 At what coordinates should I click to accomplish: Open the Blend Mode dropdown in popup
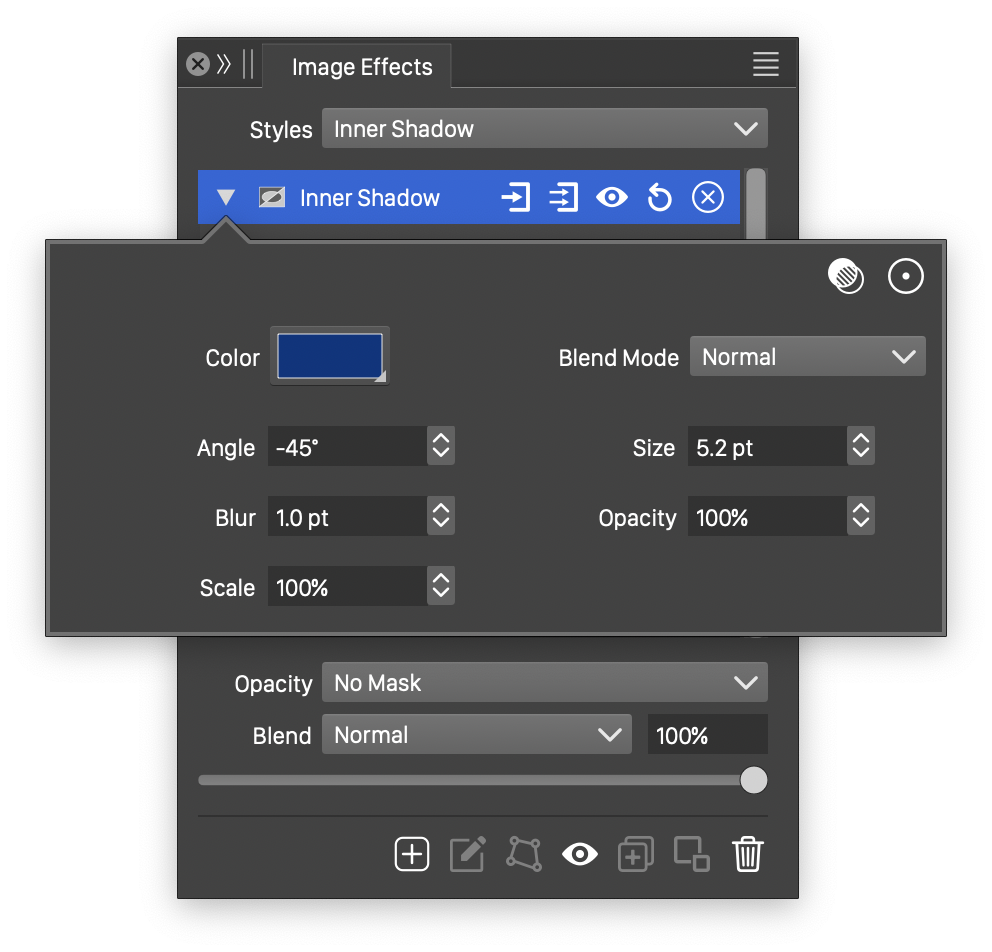[x=807, y=357]
